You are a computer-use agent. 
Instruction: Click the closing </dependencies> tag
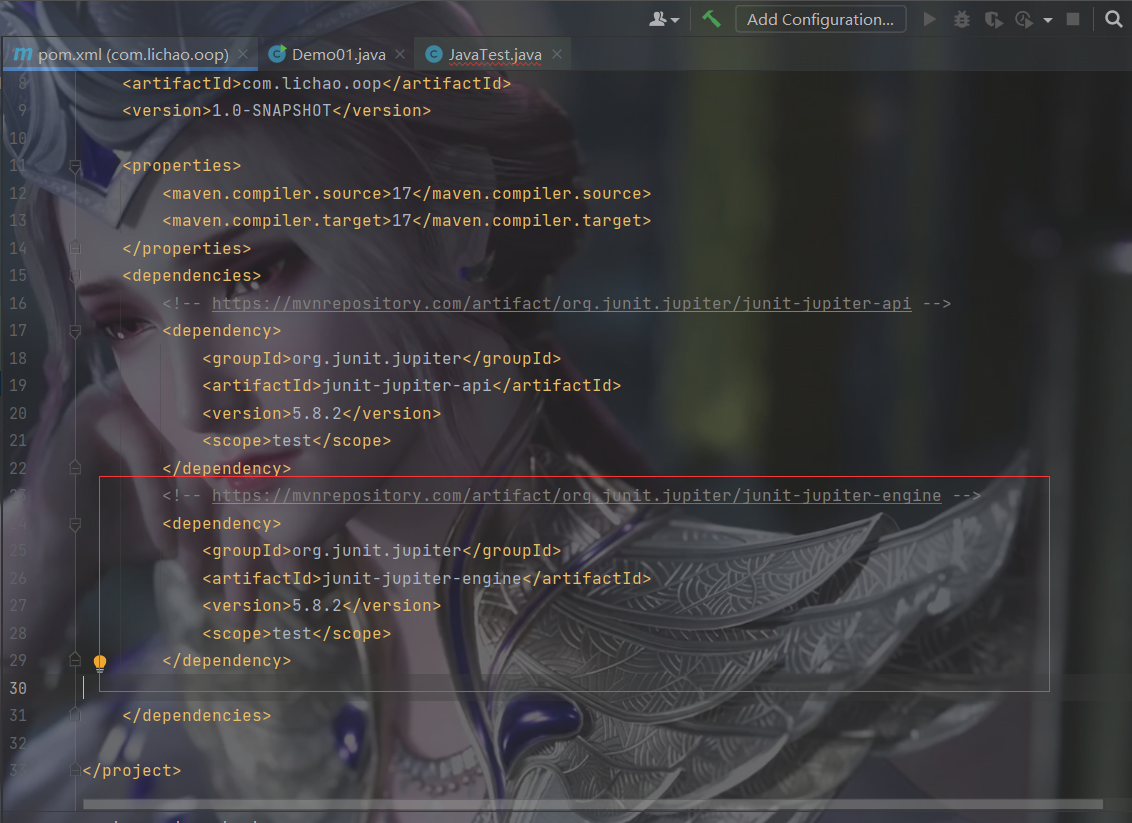(x=196, y=715)
